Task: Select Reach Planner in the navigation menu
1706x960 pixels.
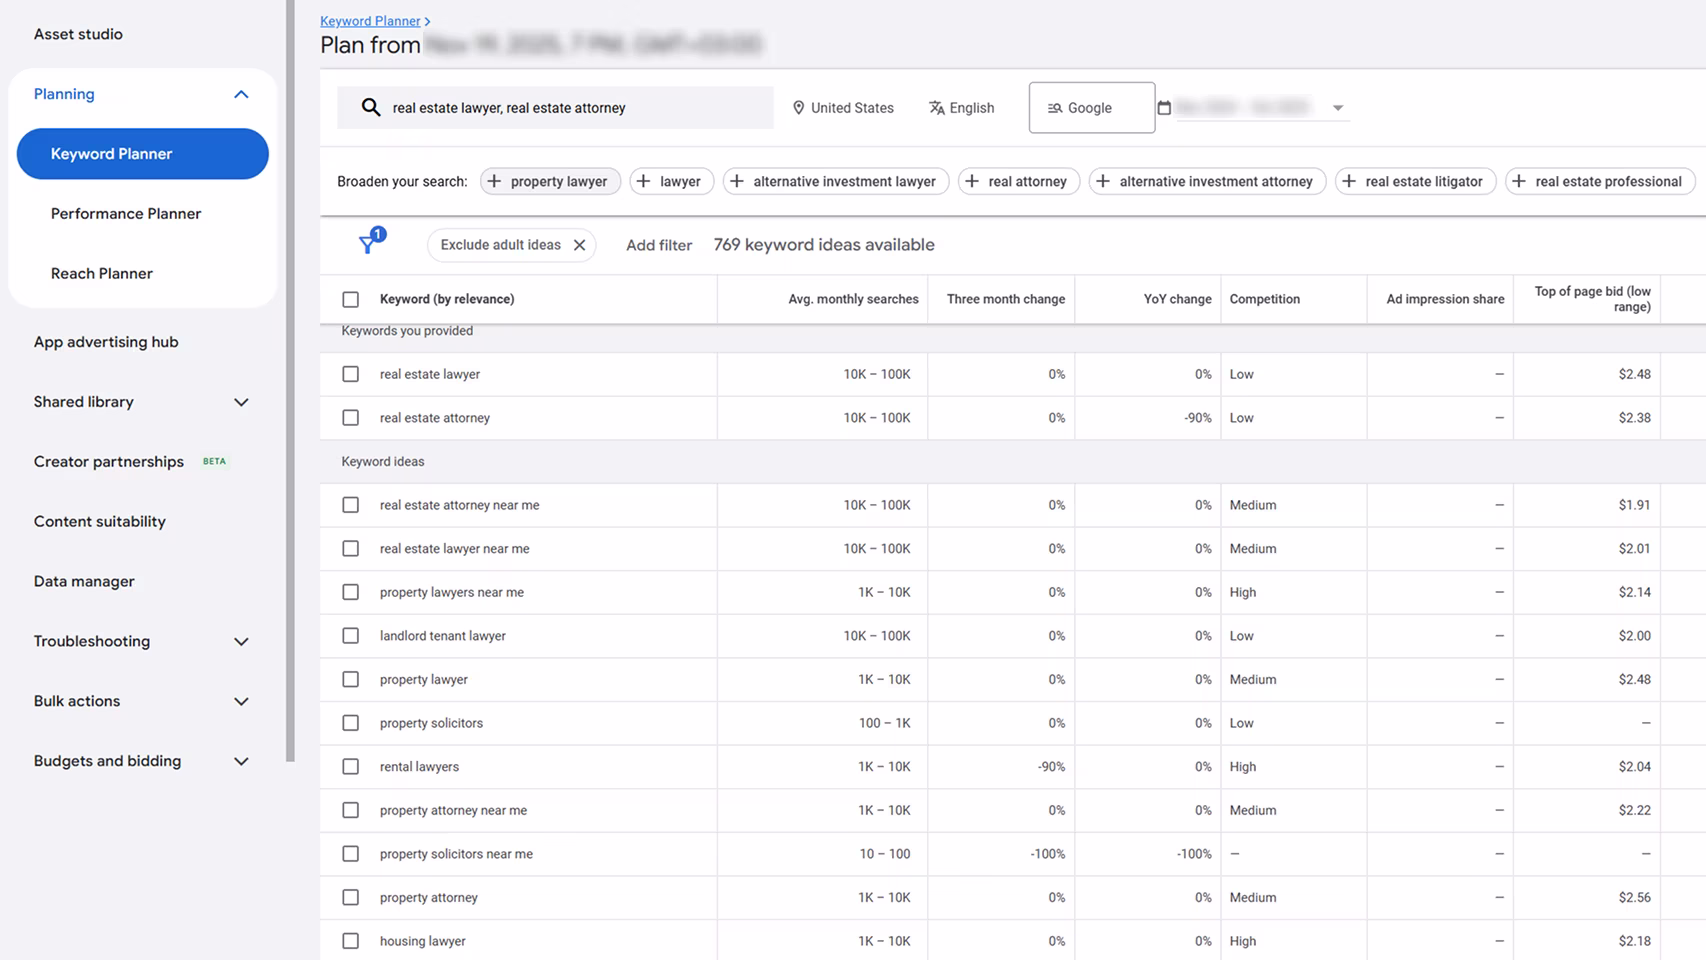Action: click(x=101, y=272)
